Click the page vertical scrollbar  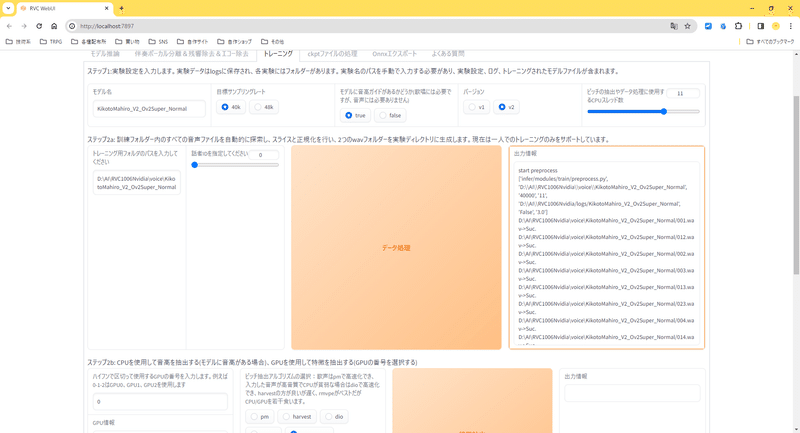point(796,186)
